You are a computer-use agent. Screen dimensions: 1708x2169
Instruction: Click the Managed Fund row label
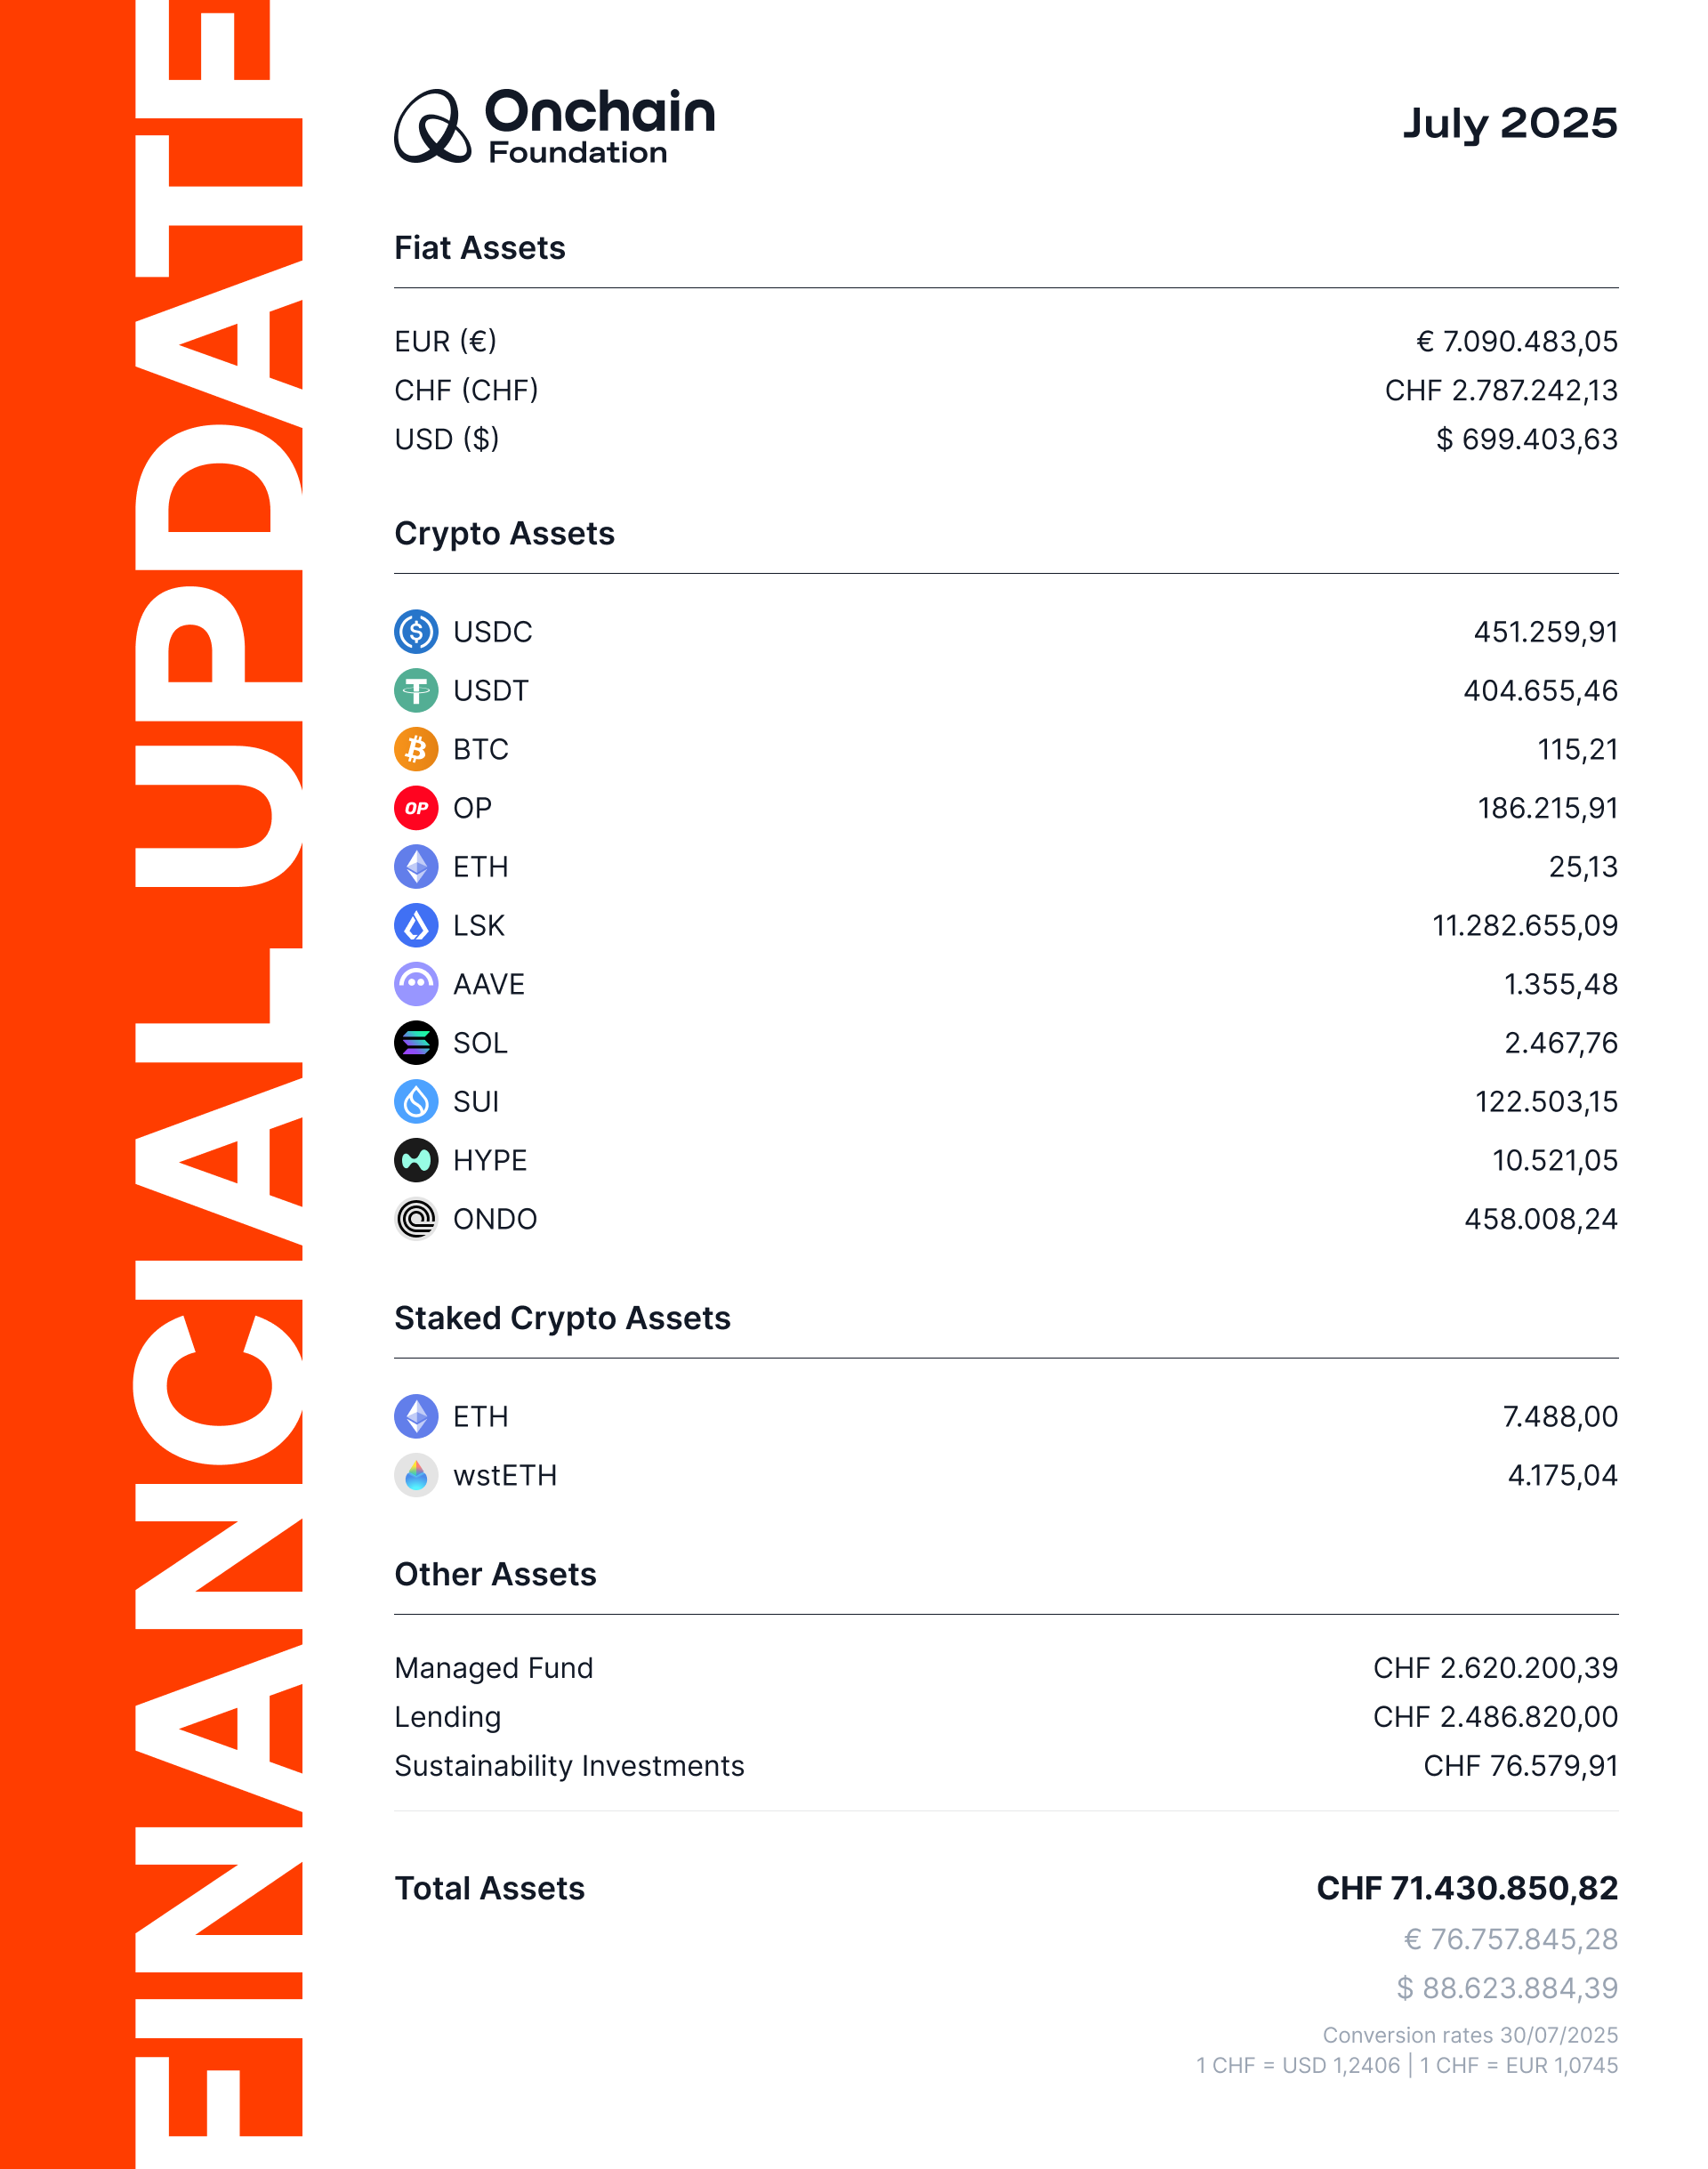coord(494,1668)
